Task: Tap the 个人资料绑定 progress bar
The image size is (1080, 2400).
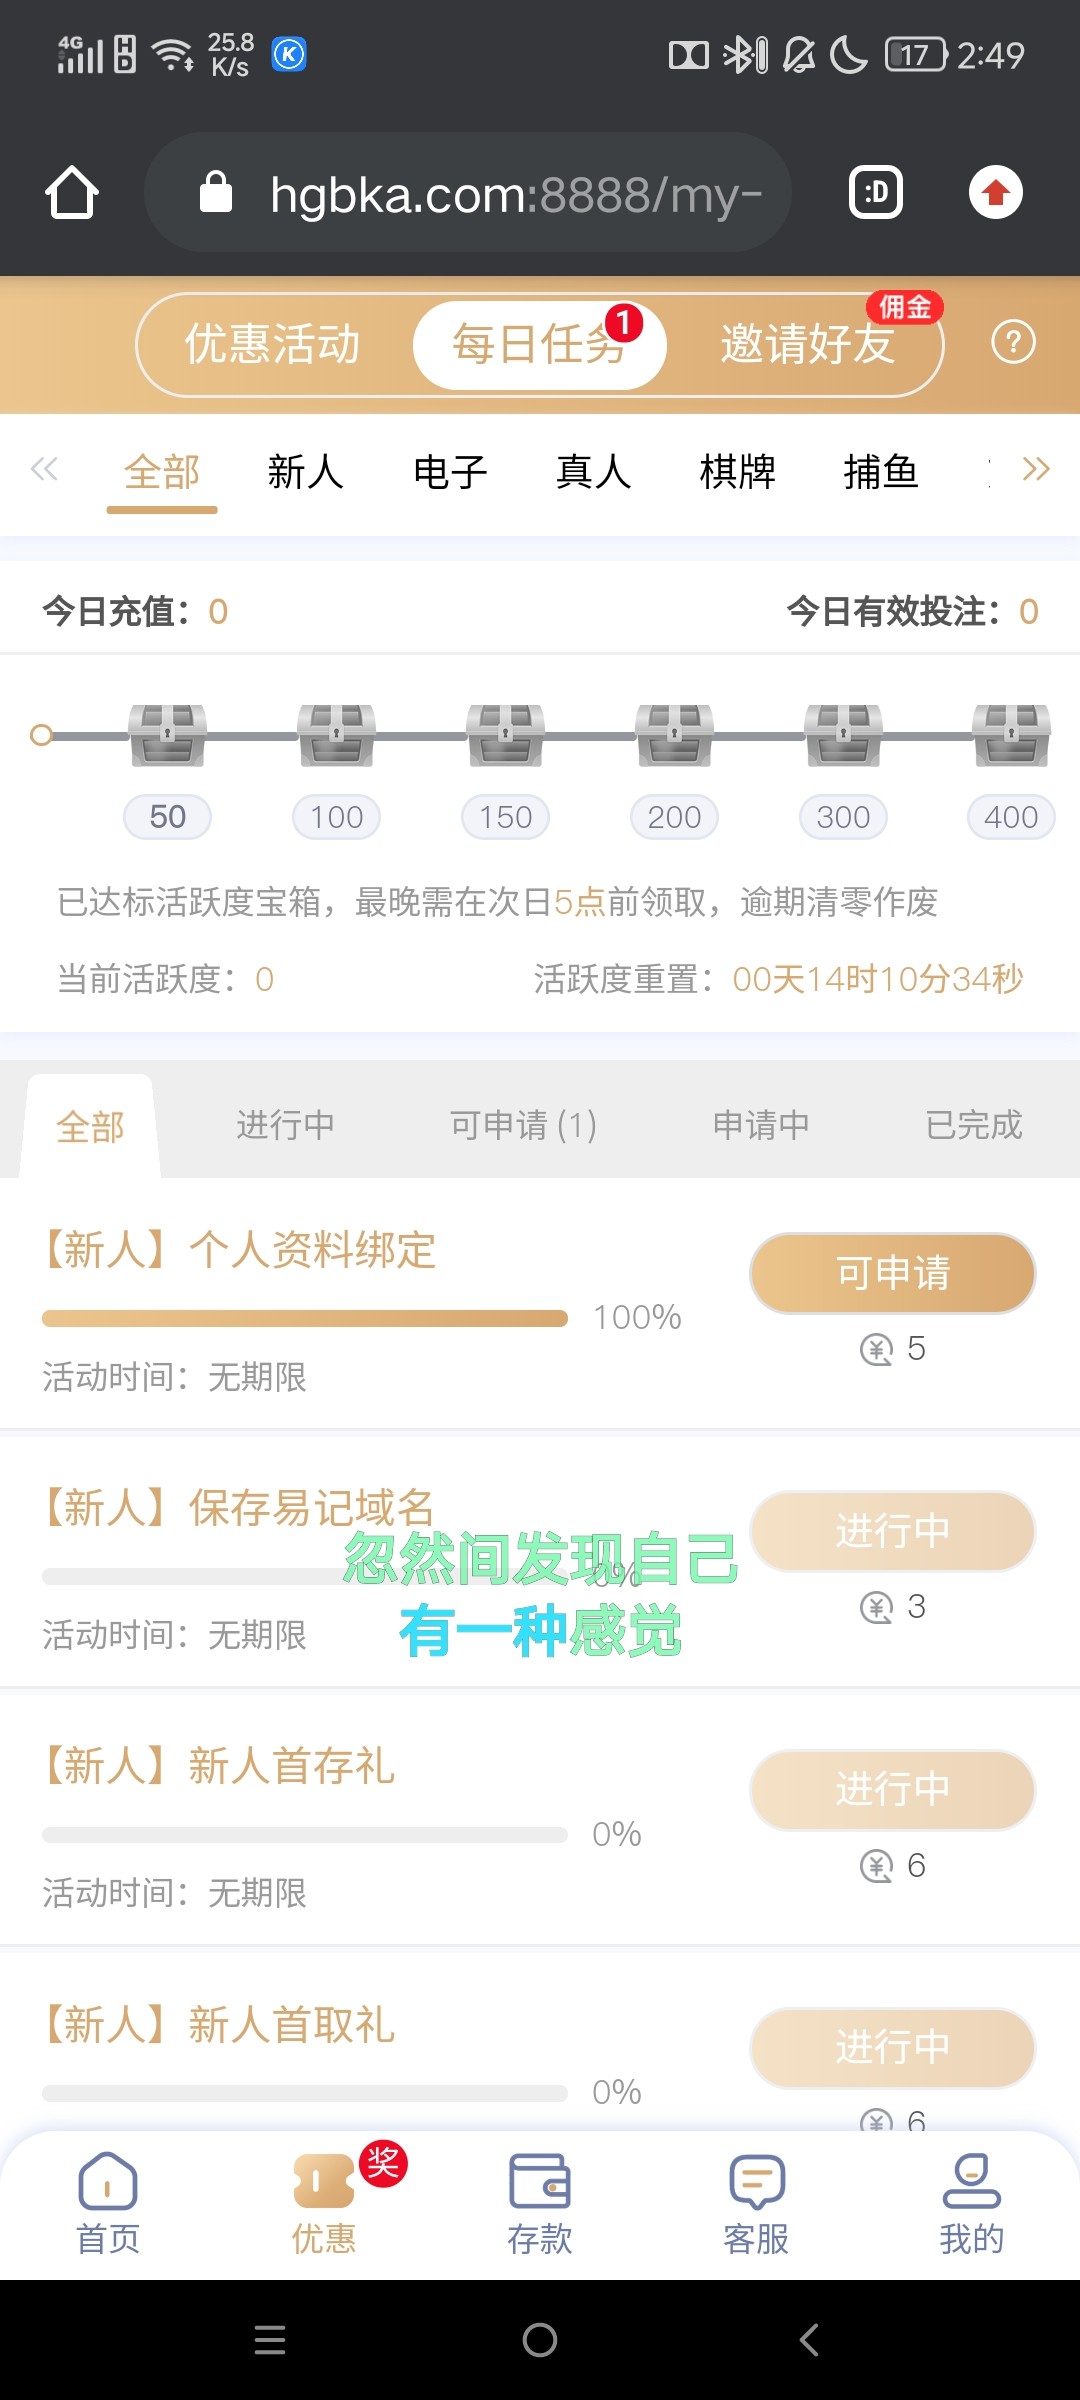Action: coord(305,1318)
